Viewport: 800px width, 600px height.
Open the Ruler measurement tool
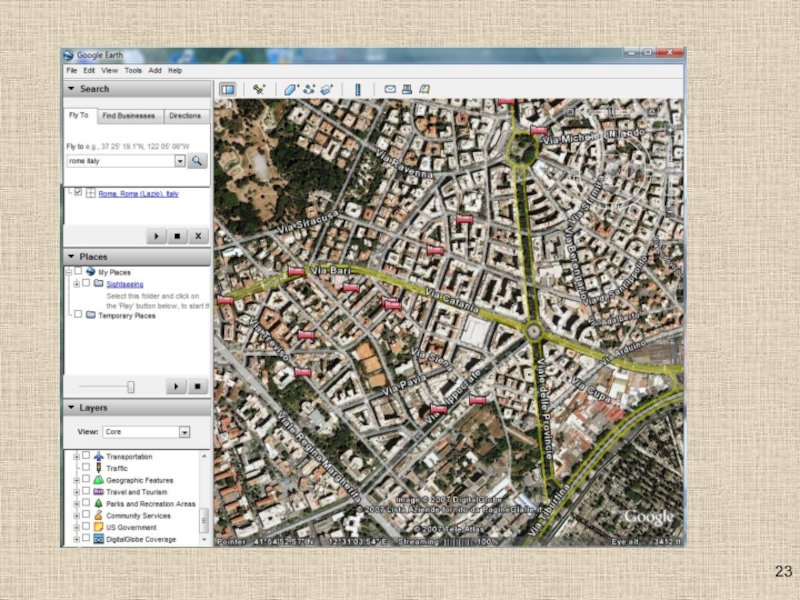(358, 89)
